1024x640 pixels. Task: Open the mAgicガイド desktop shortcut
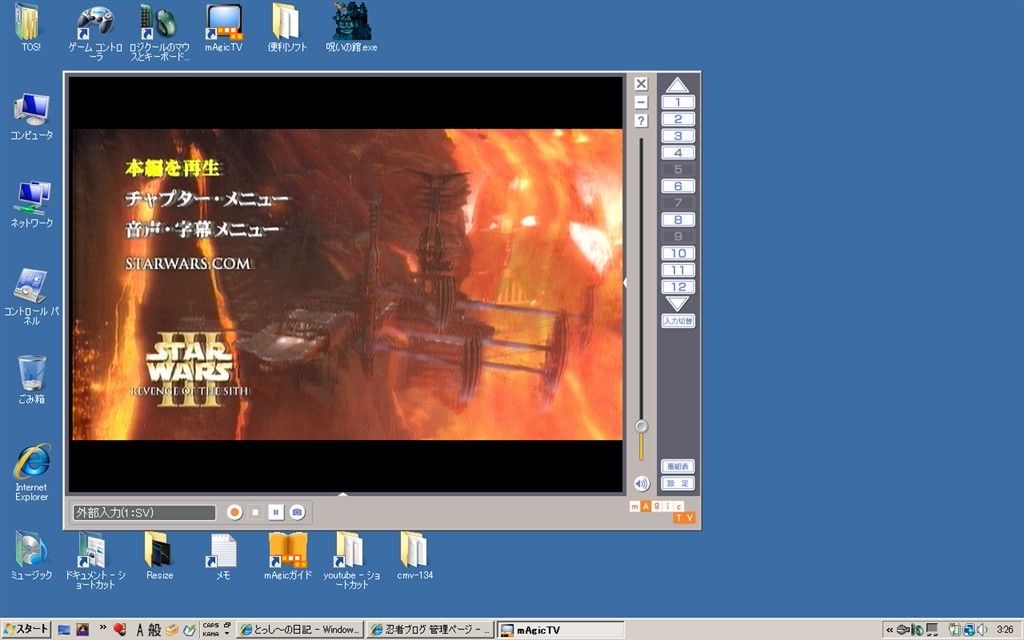tap(287, 556)
